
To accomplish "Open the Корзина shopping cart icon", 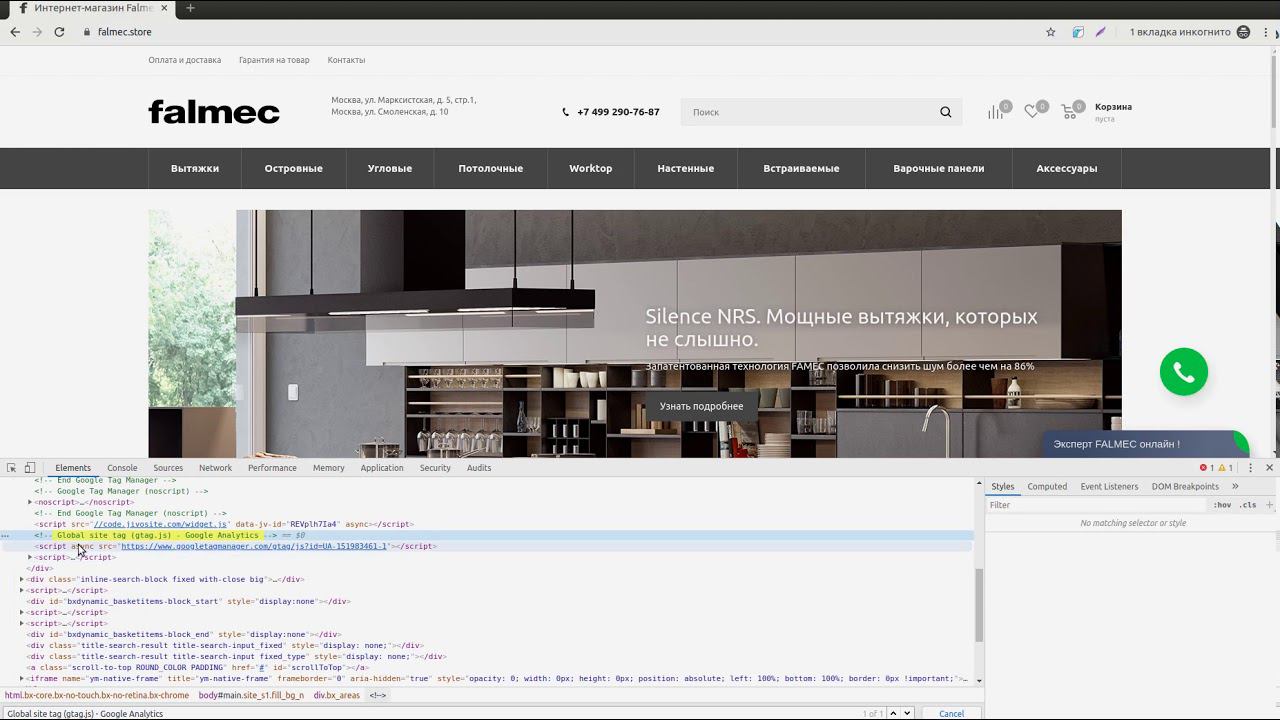I will [x=1069, y=112].
